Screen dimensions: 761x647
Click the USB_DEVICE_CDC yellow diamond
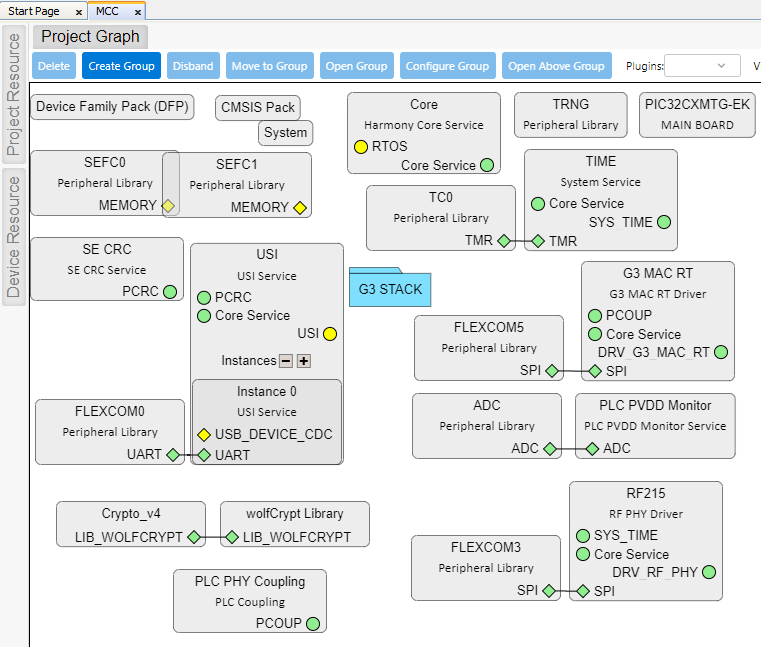point(204,435)
